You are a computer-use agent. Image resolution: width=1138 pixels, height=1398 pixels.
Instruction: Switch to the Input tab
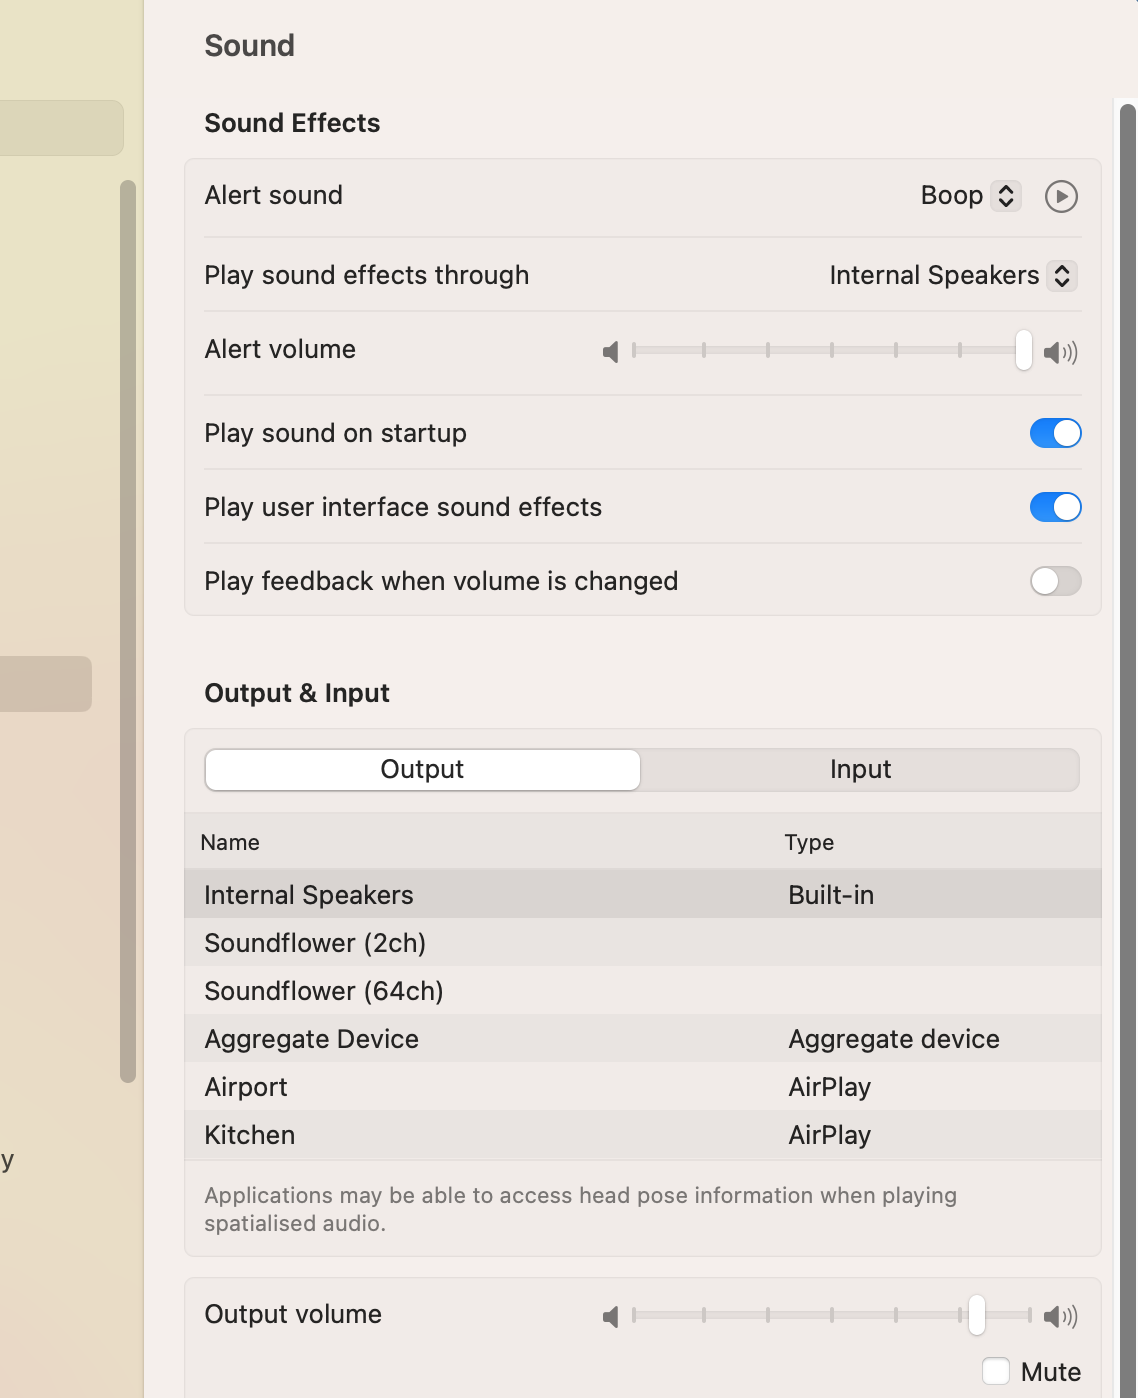click(860, 770)
